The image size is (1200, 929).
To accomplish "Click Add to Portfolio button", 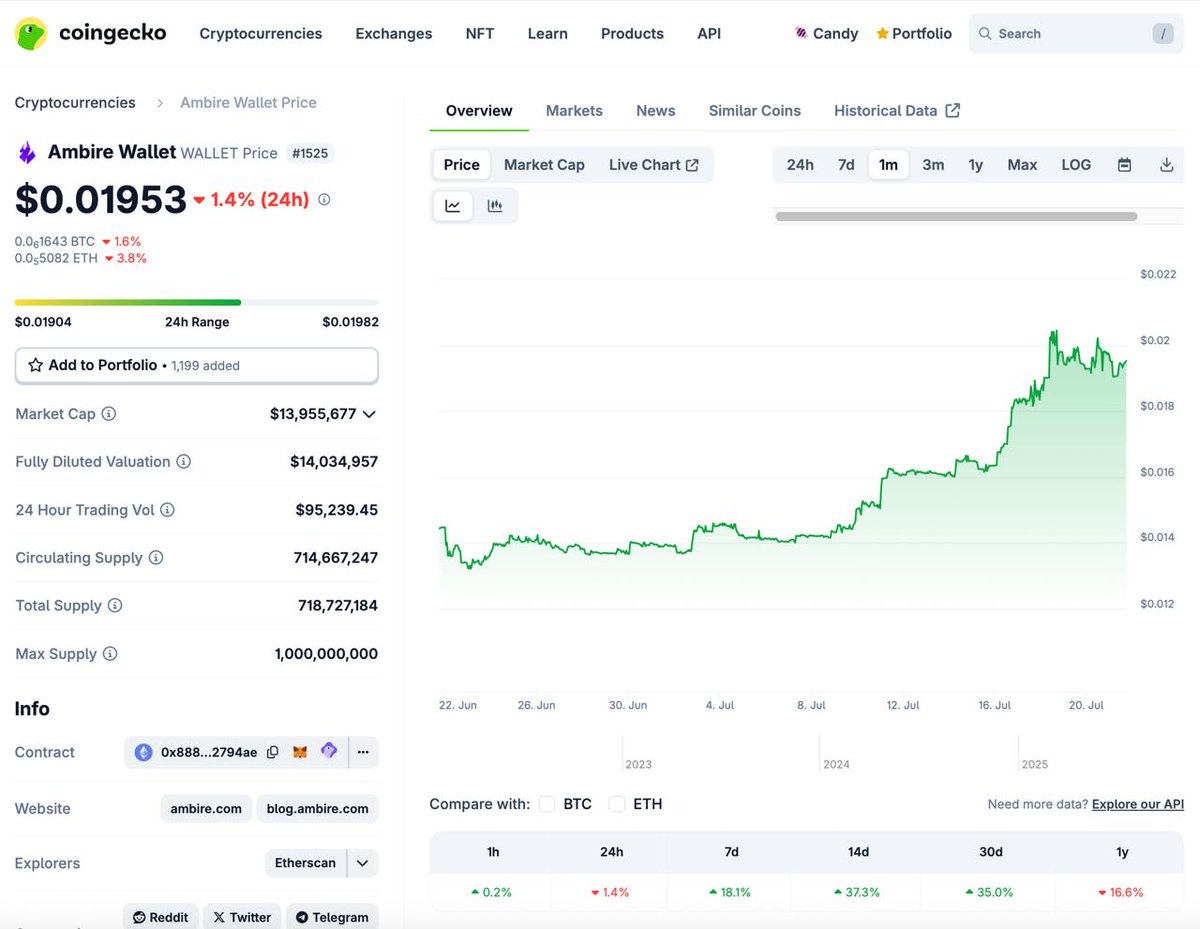I will tap(197, 365).
